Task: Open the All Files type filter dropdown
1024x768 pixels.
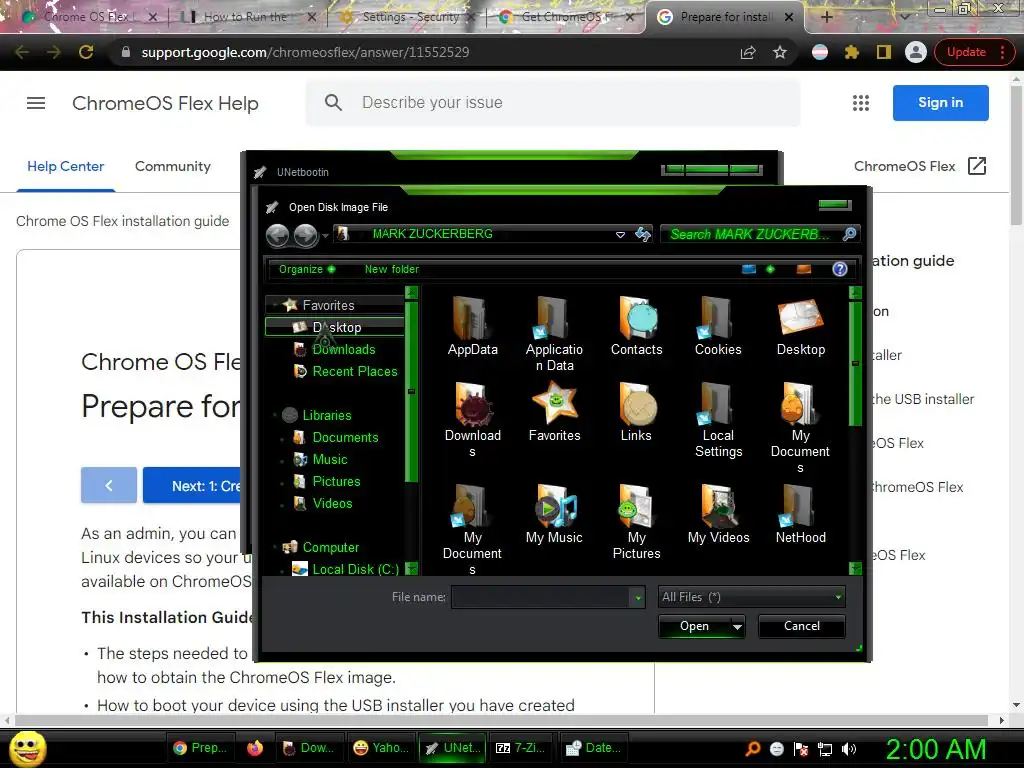Action: pos(838,597)
